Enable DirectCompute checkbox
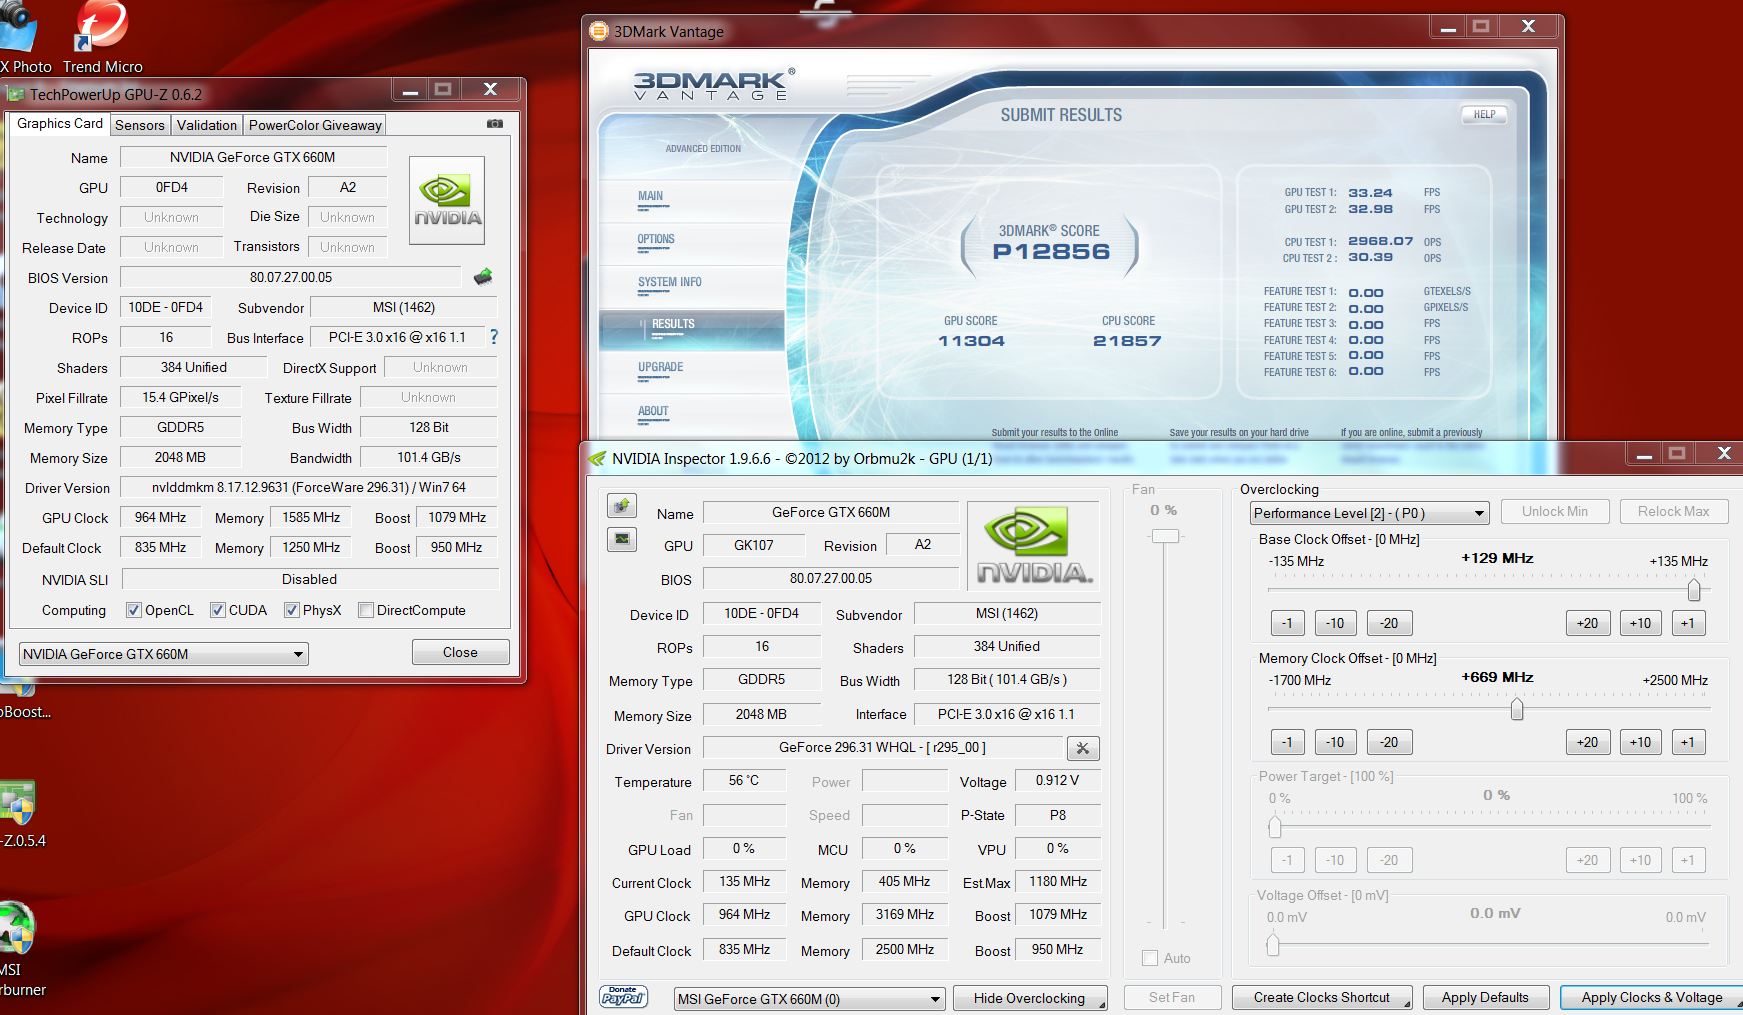This screenshot has width=1743, height=1015. point(365,610)
